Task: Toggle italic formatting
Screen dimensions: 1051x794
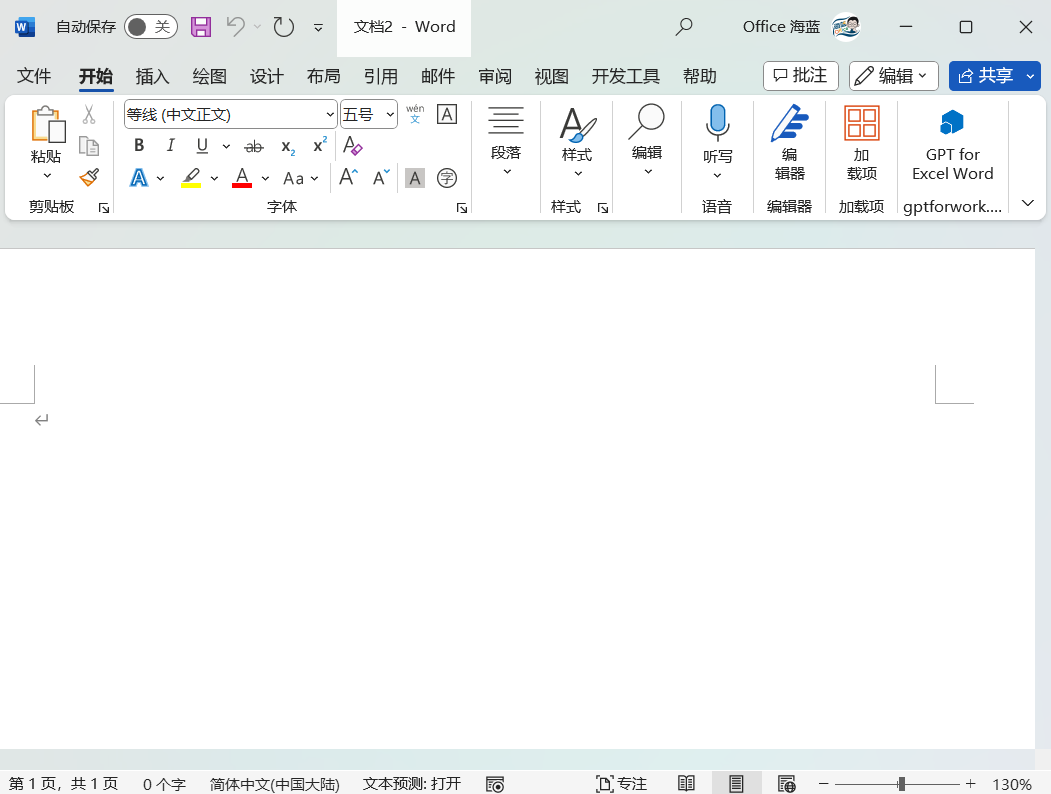Action: pyautogui.click(x=170, y=145)
